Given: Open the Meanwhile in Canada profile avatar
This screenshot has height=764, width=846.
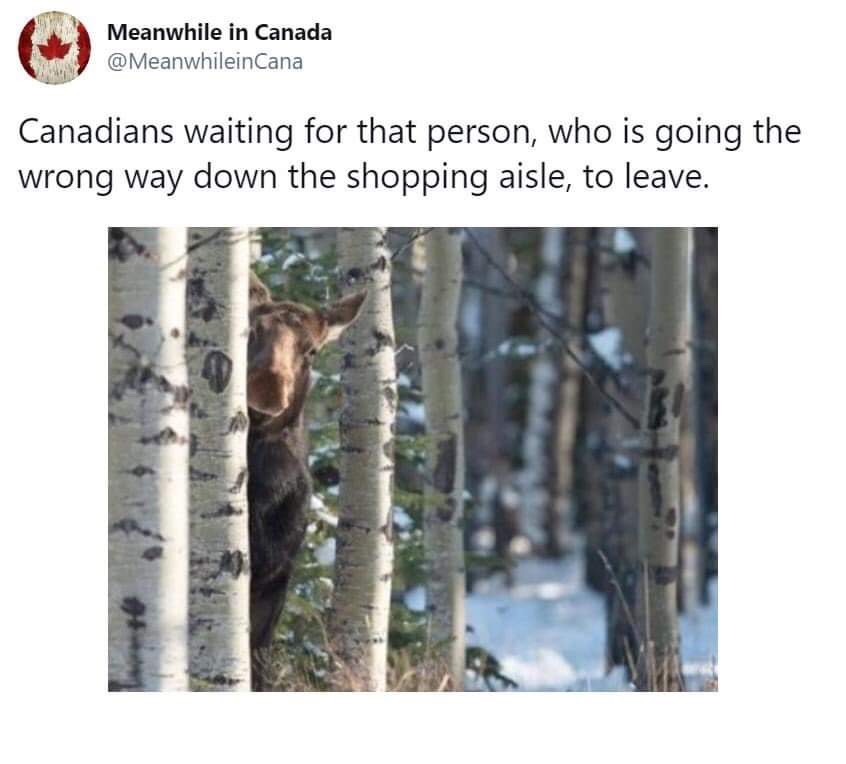Looking at the screenshot, I should 54,47.
